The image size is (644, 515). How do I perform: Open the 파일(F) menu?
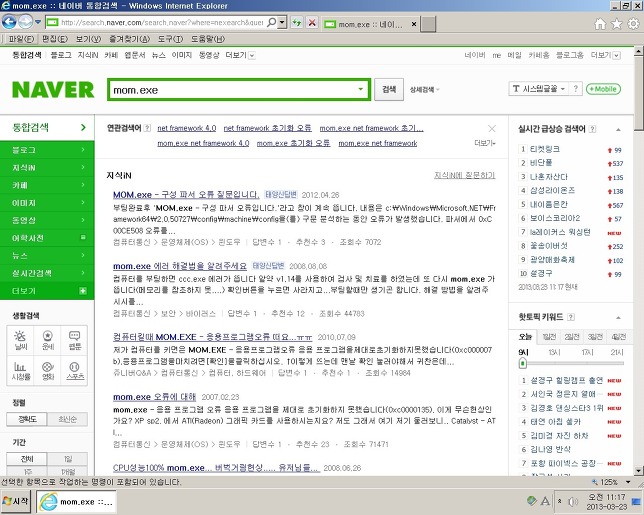point(21,39)
